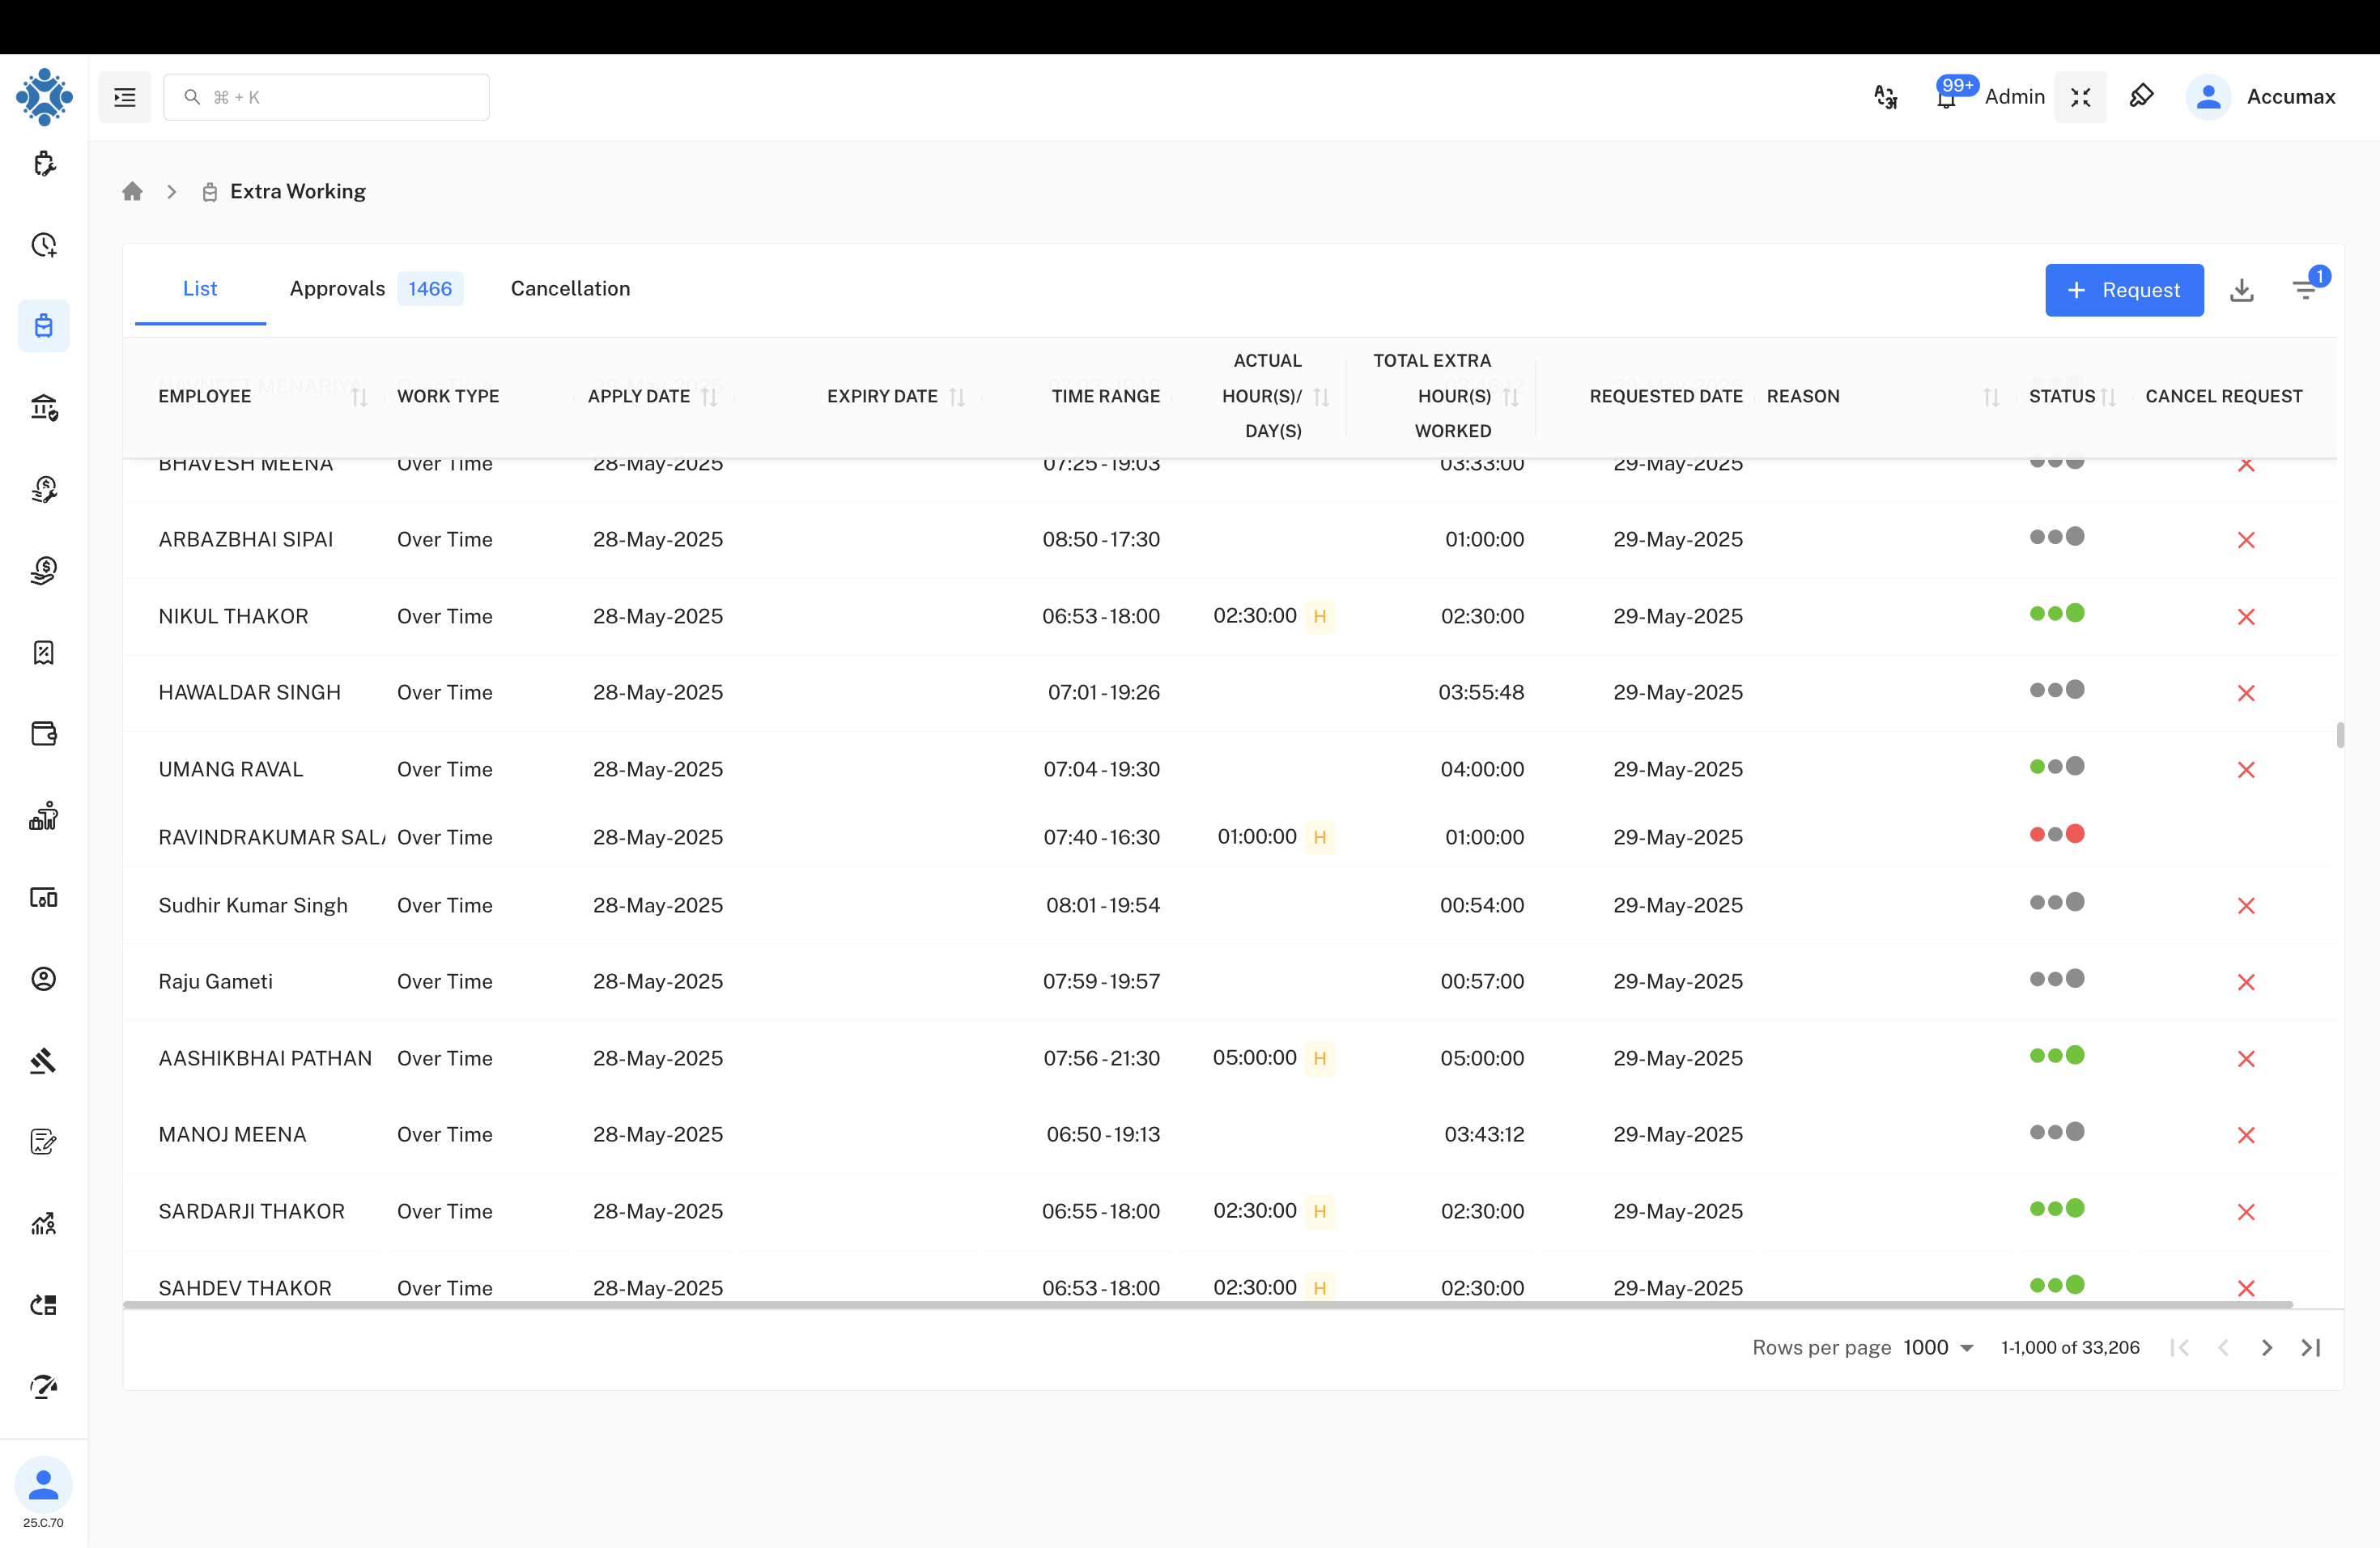Open Rows per page dropdown

(1938, 1347)
